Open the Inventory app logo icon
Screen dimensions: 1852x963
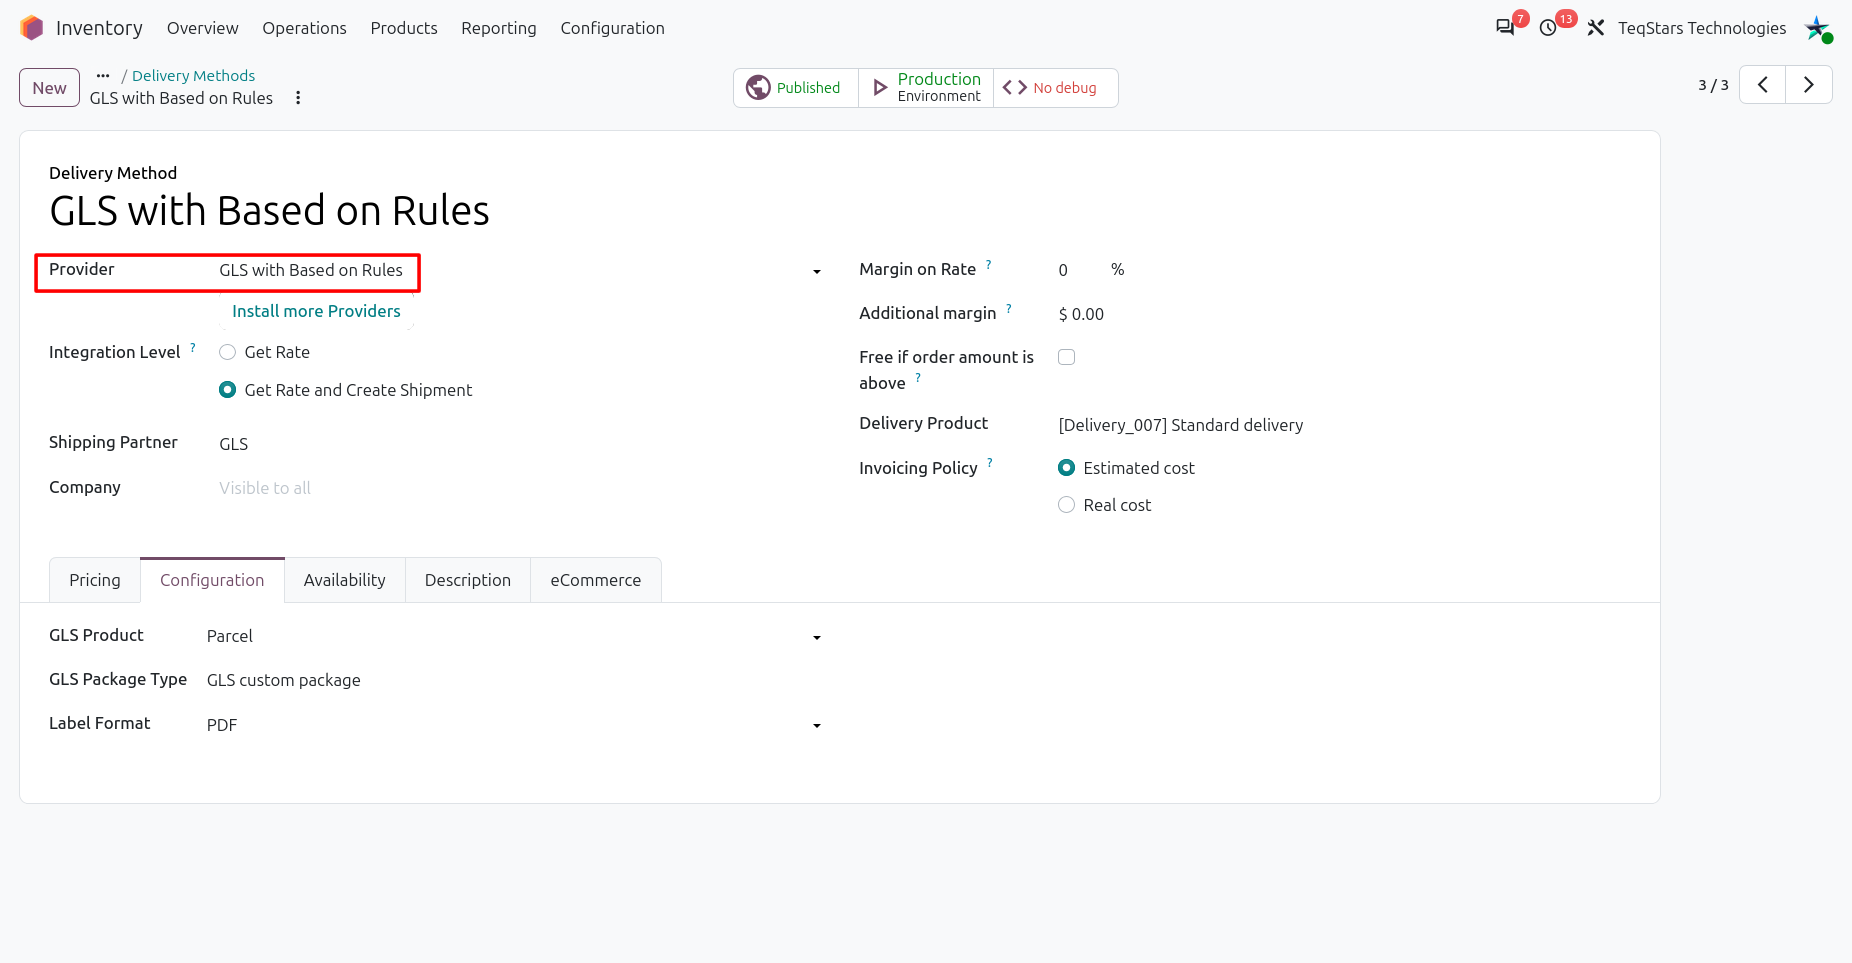point(32,28)
